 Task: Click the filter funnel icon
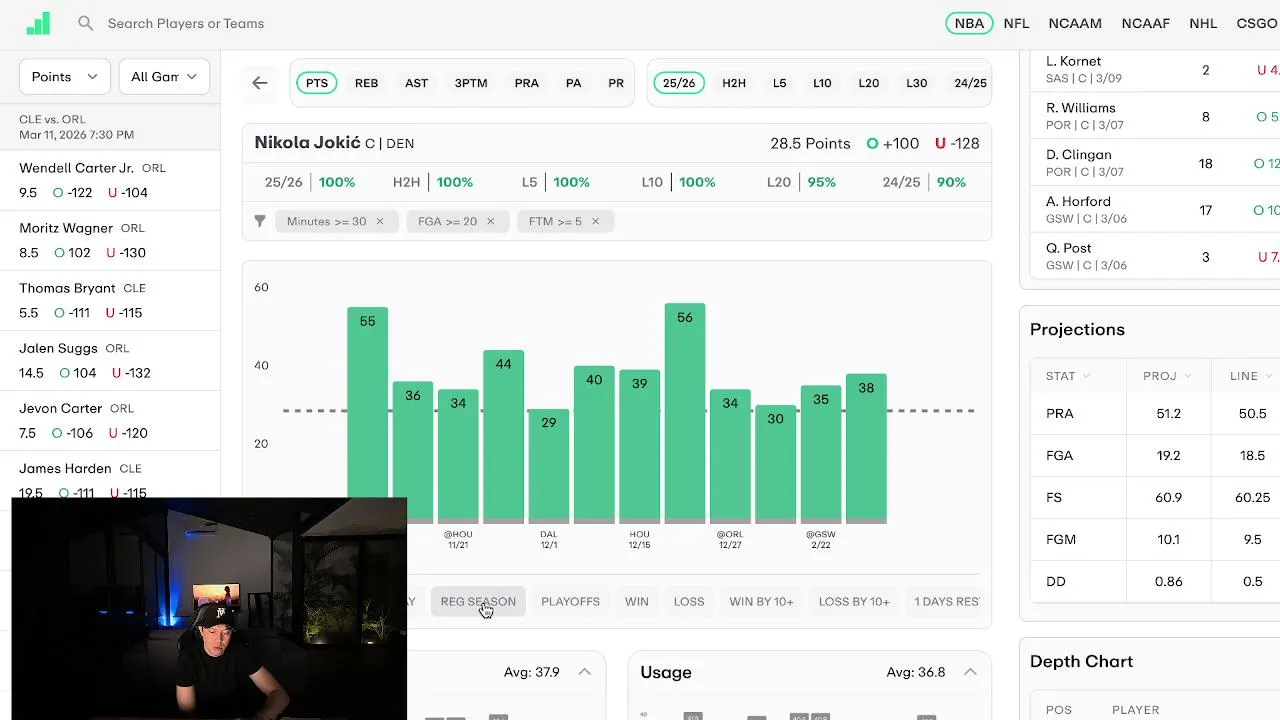260,221
